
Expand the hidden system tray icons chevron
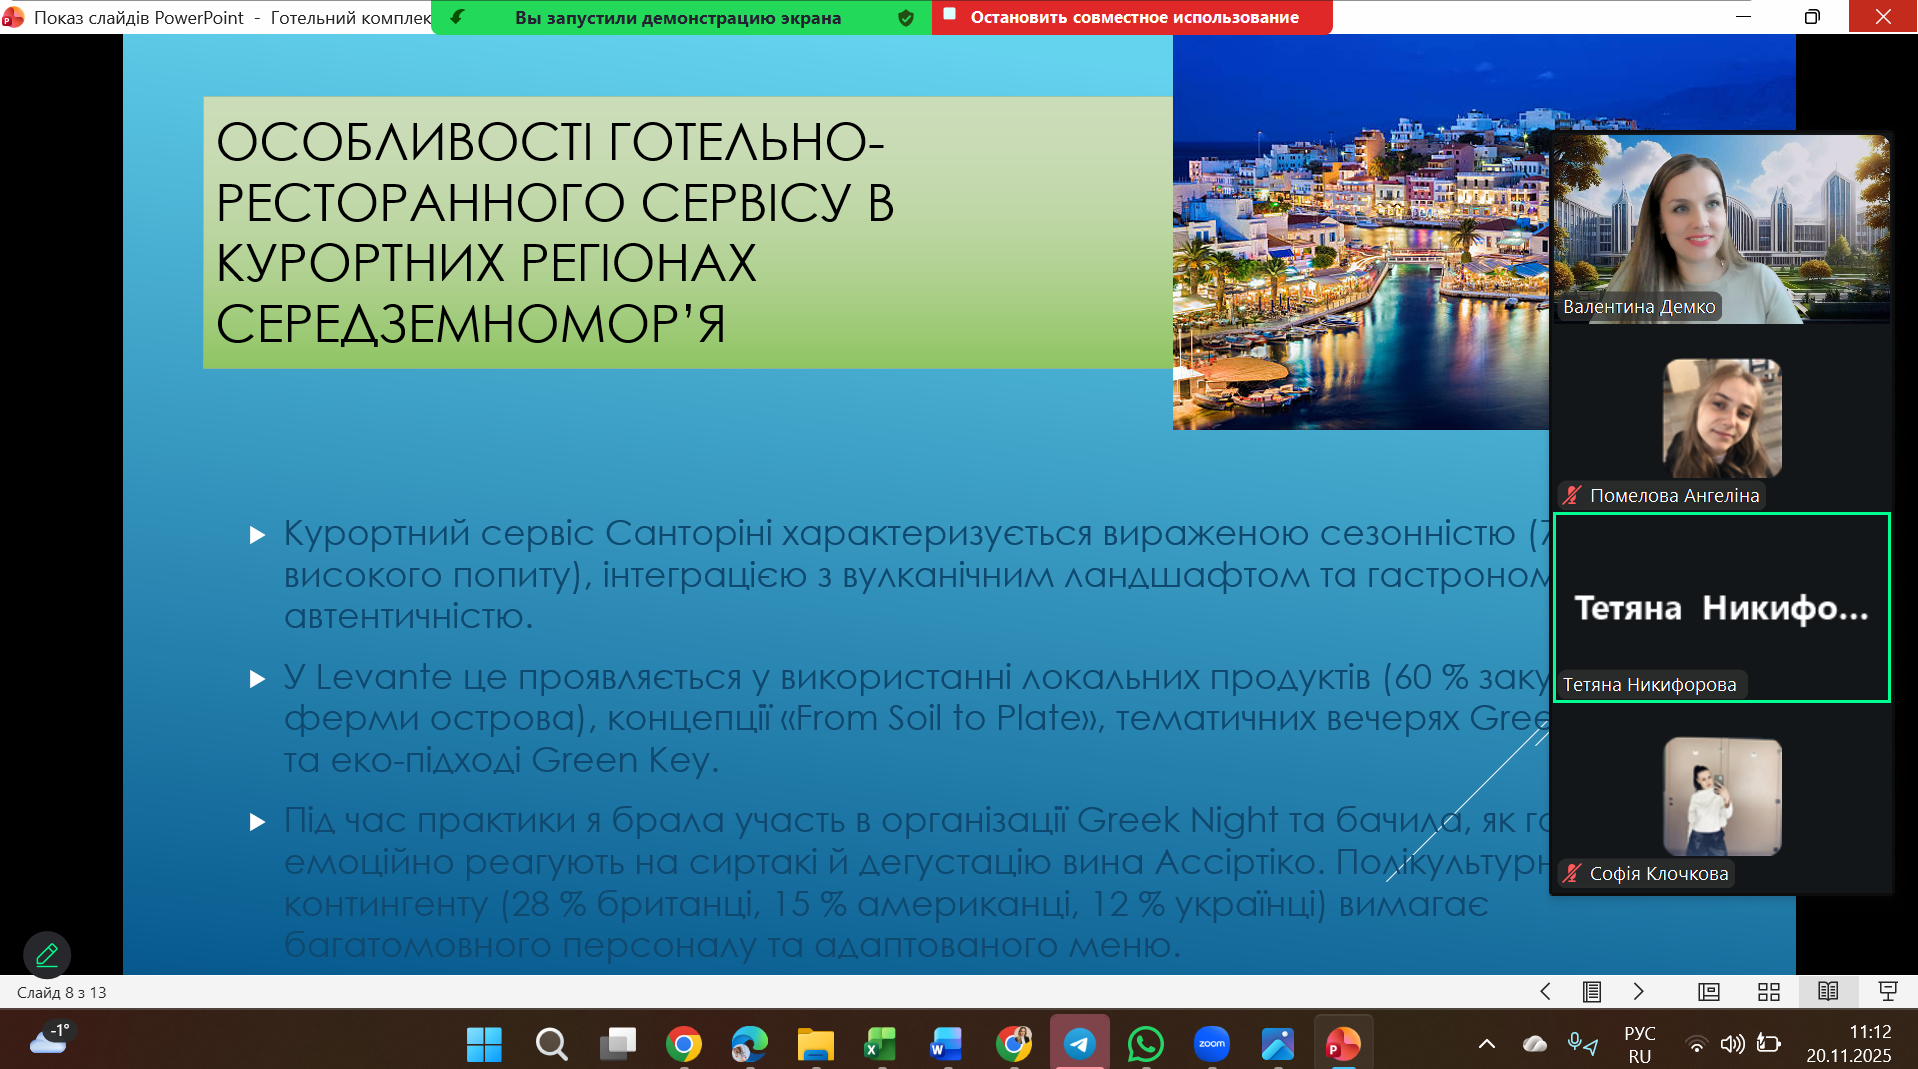pos(1487,1044)
